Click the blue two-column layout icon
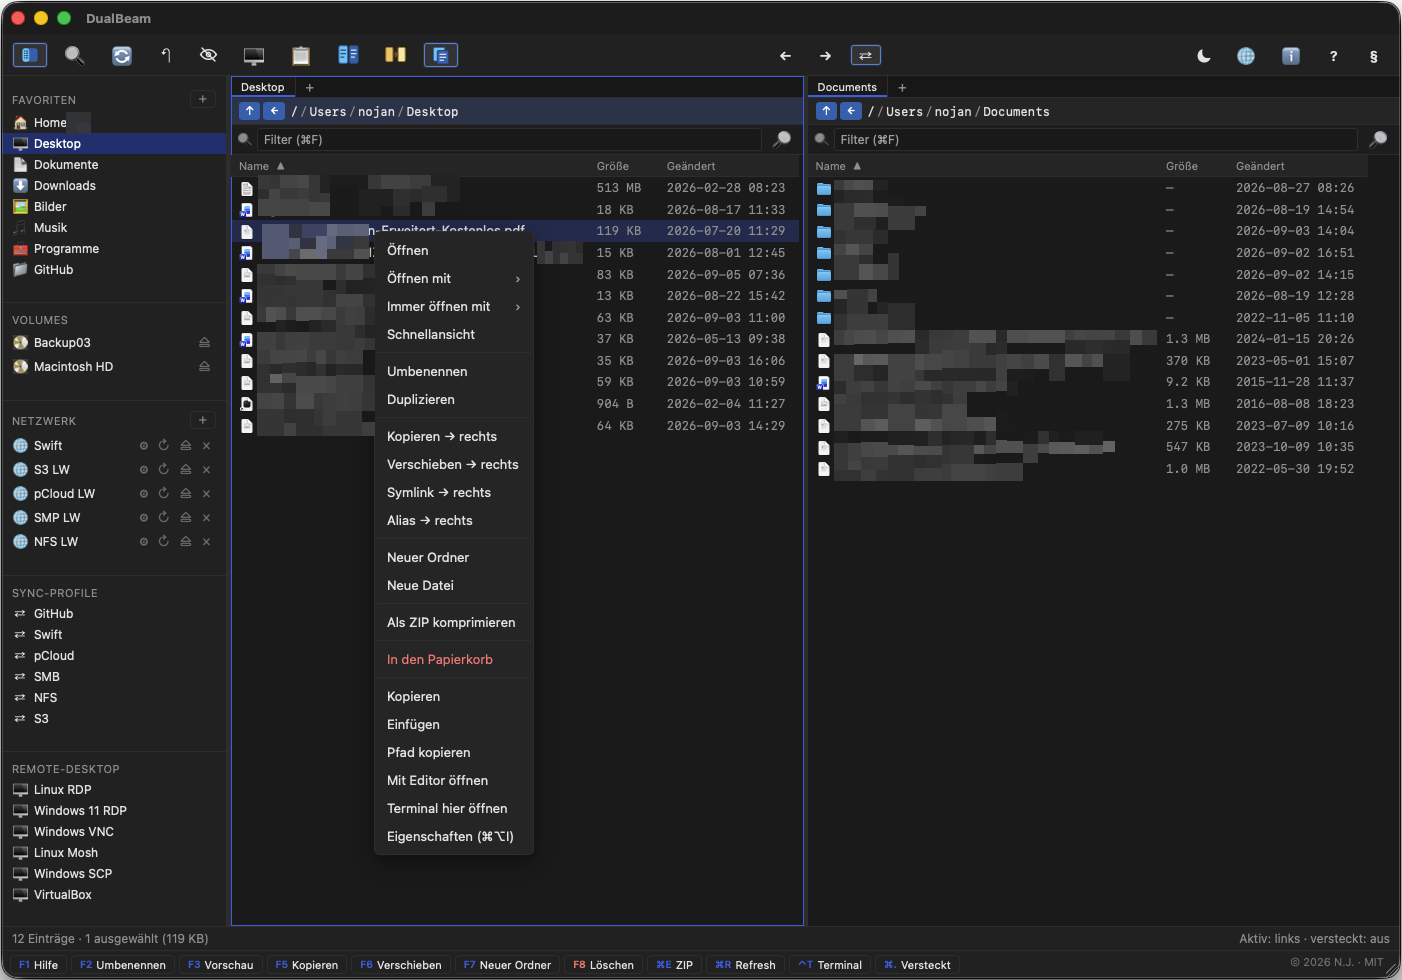1402x980 pixels. point(348,55)
